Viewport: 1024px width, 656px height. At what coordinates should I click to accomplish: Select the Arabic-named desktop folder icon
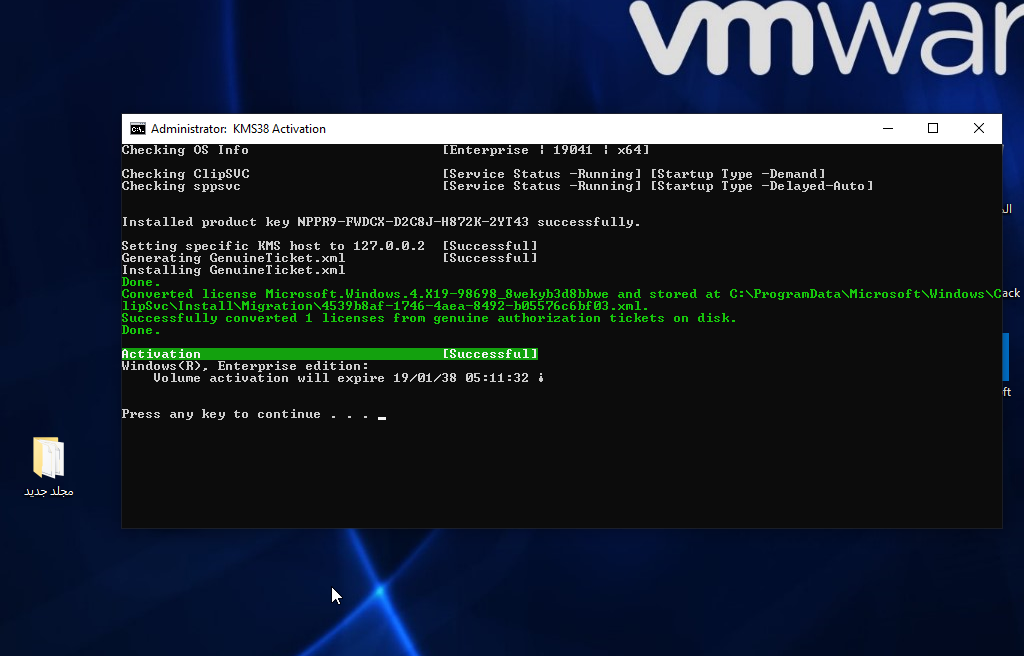tap(49, 457)
